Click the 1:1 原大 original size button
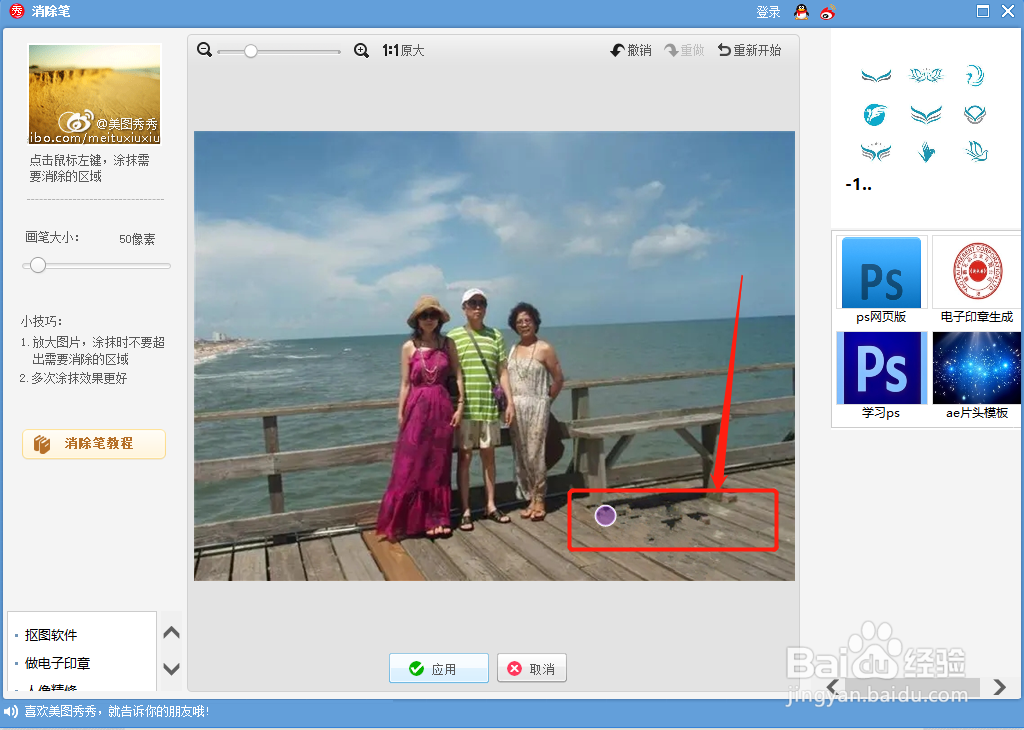1024x730 pixels. tap(403, 50)
